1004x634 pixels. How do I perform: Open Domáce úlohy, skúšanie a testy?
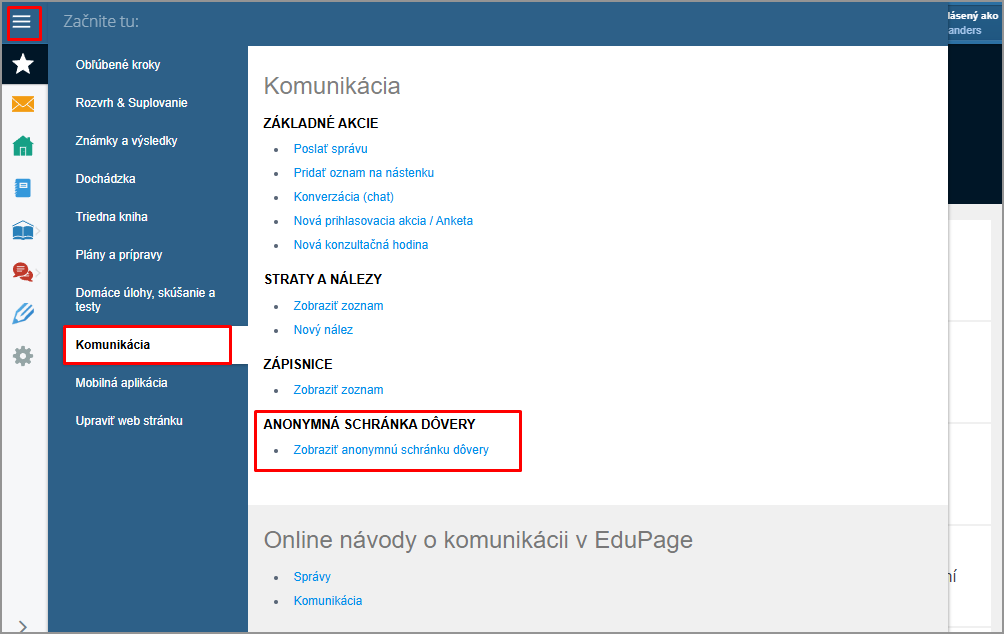pyautogui.click(x=145, y=300)
